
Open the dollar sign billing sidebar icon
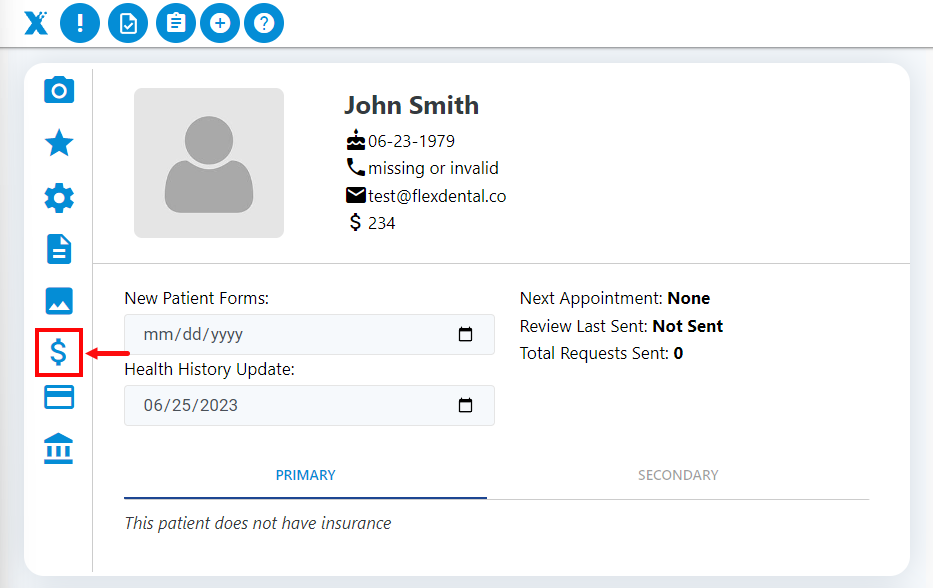point(58,352)
